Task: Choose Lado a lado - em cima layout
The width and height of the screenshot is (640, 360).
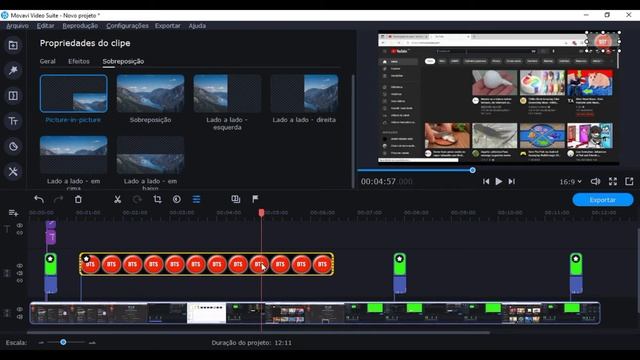Action: point(73,155)
